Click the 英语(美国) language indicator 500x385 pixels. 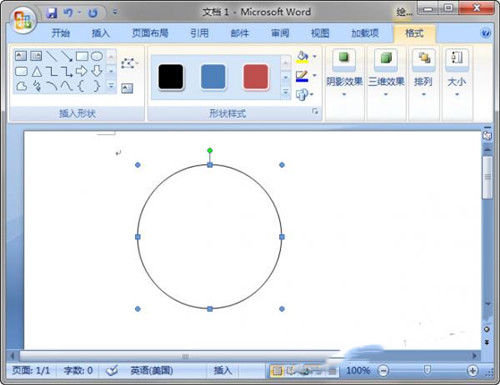pos(152,370)
